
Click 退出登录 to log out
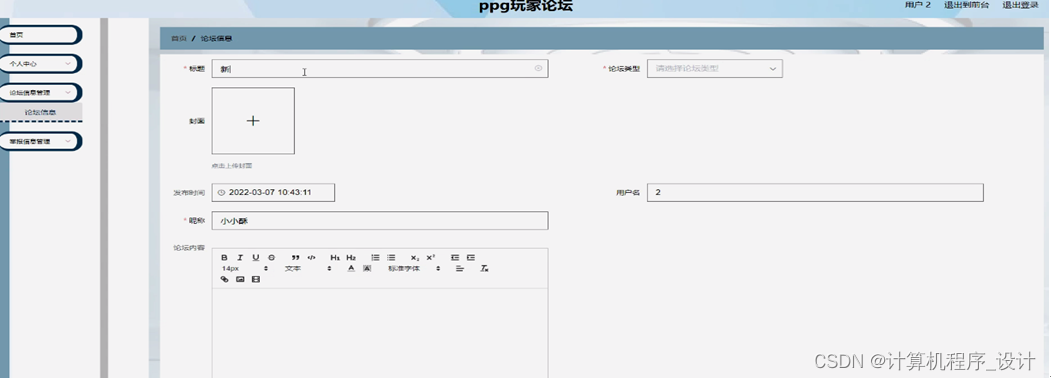pos(1020,5)
